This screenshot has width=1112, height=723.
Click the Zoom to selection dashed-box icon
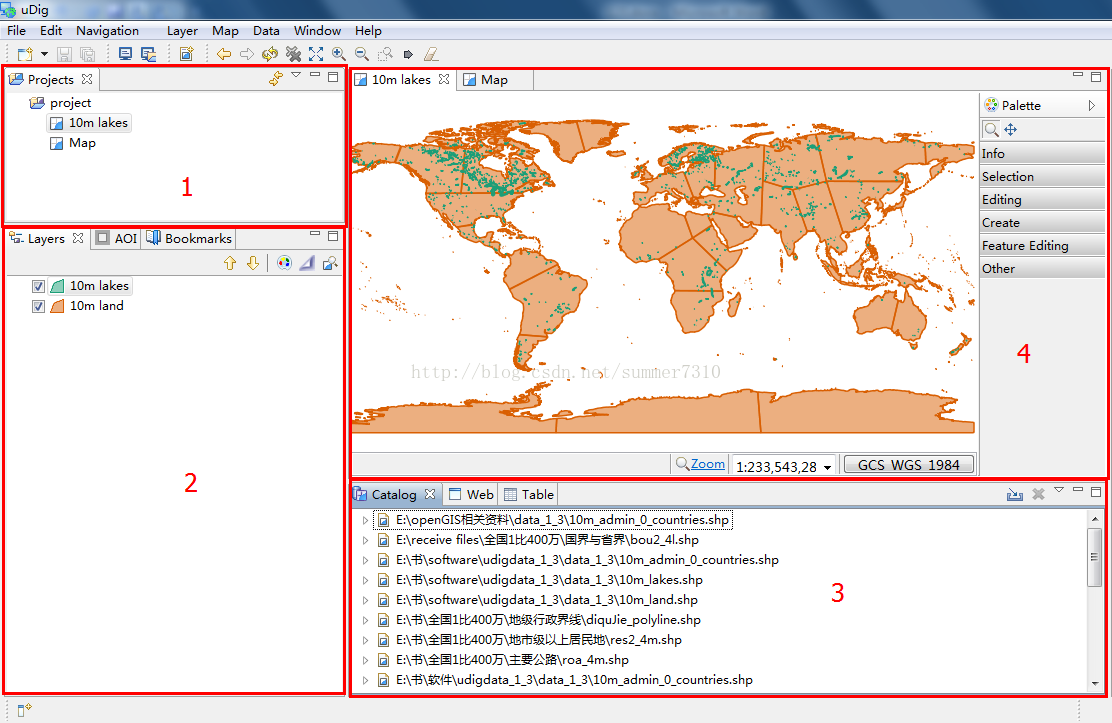[385, 54]
